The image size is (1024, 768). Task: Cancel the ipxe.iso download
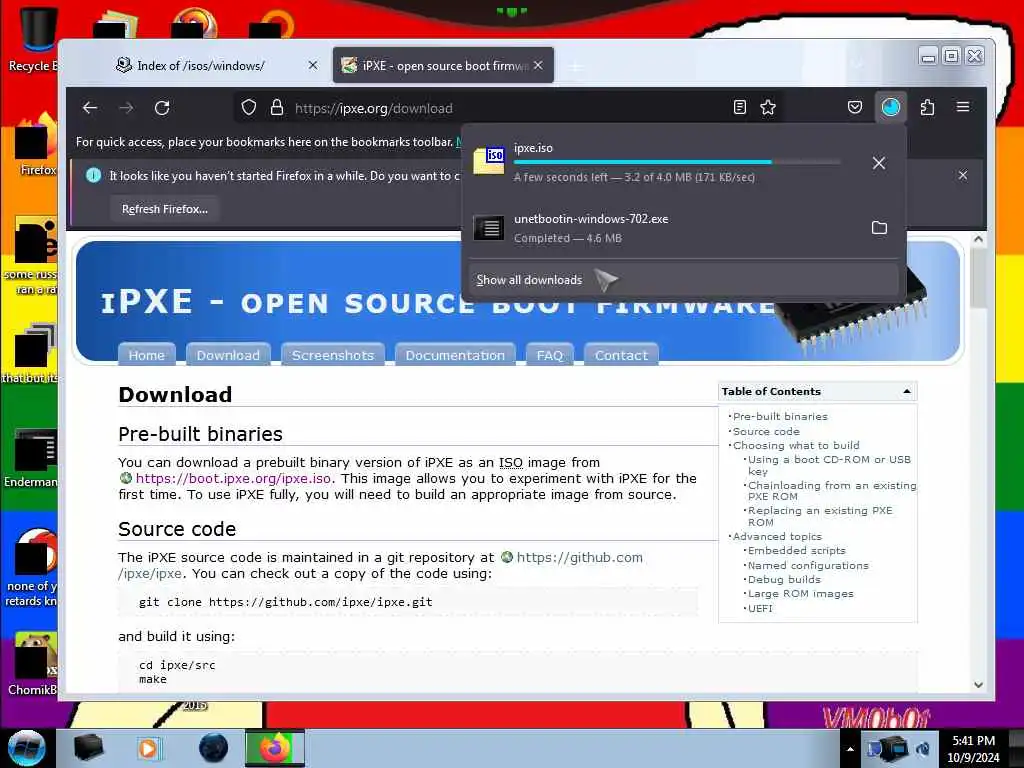coord(879,163)
